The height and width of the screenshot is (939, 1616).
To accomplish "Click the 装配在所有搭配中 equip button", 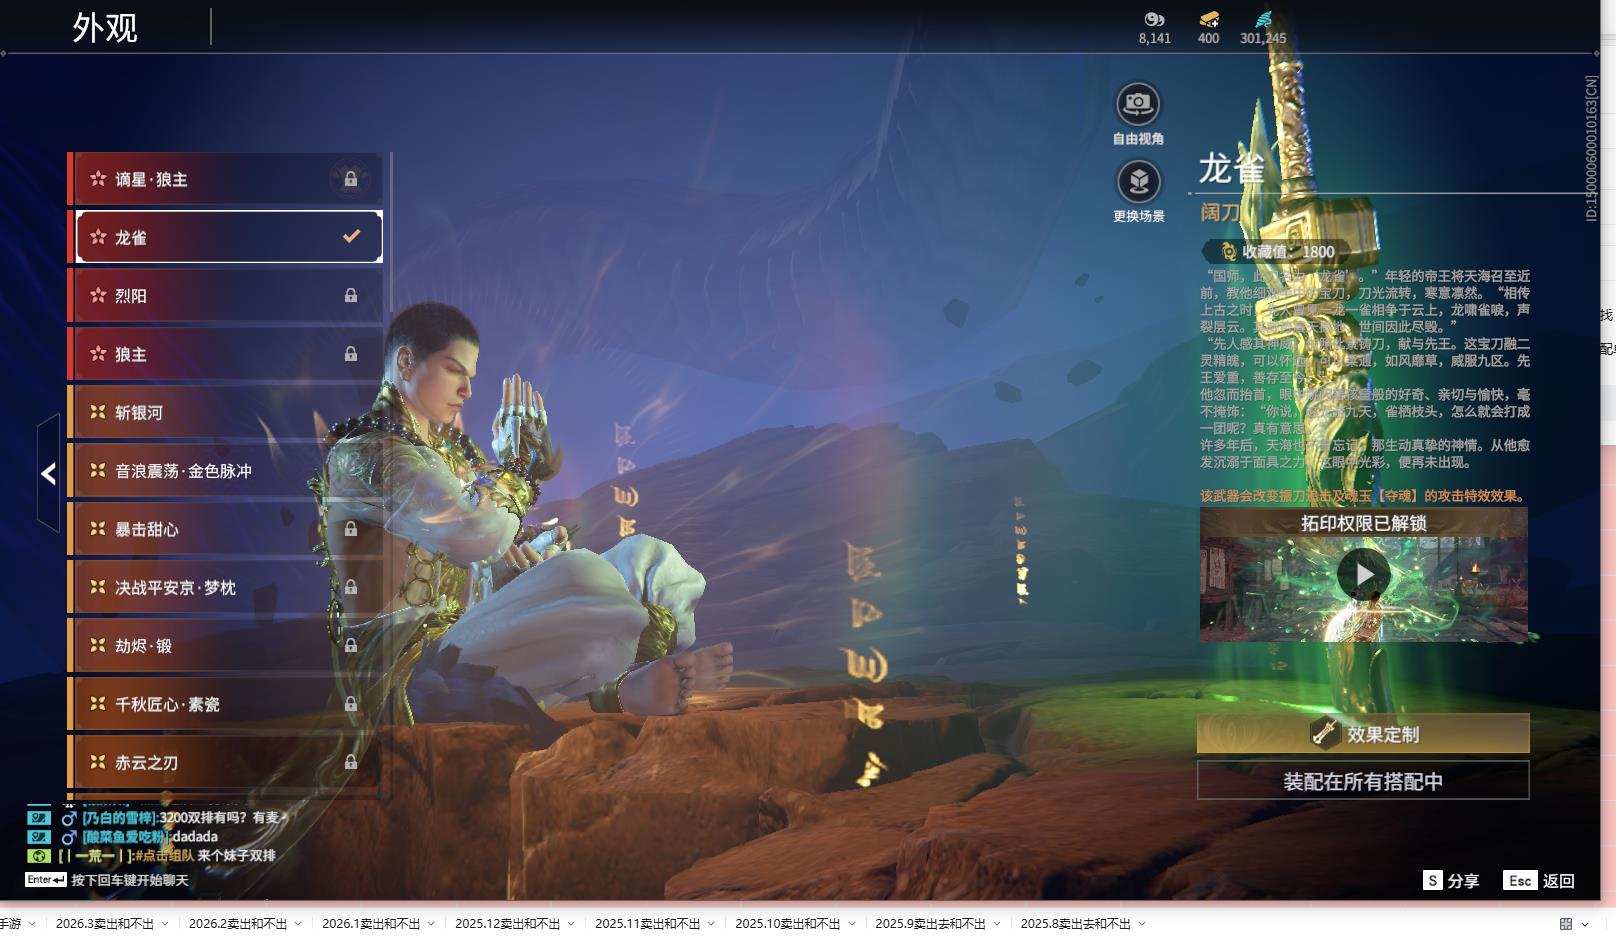I will 1362,781.
